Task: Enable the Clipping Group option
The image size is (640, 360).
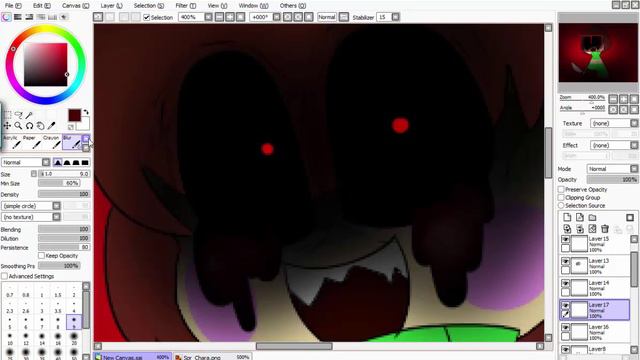Action: (561, 198)
